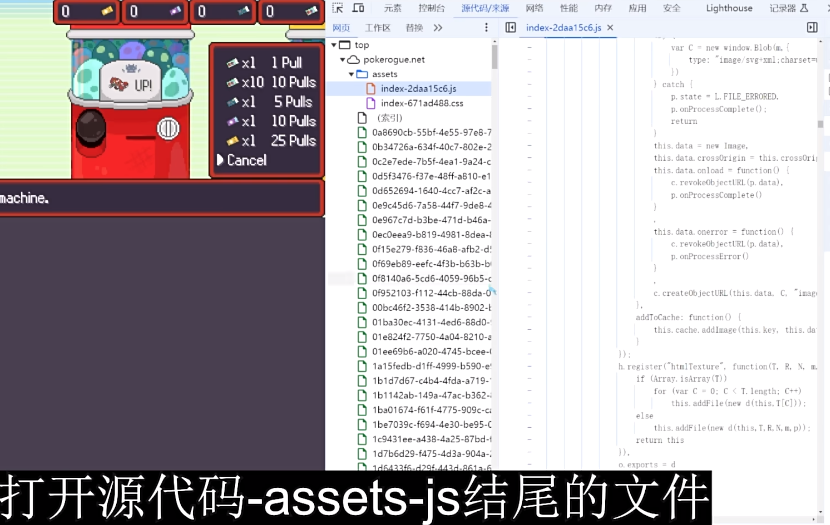This screenshot has width=830, height=525.
Task: Click the navigator file list scrollbar
Action: click(494, 57)
